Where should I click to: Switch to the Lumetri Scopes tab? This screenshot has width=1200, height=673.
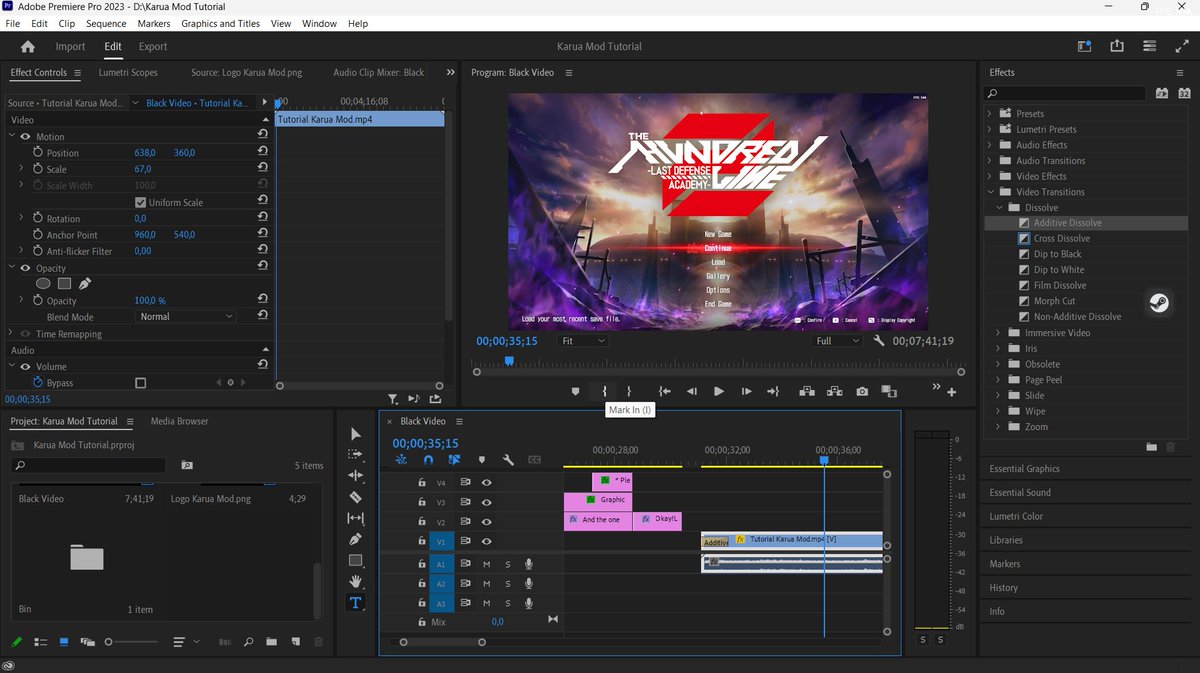[128, 73]
